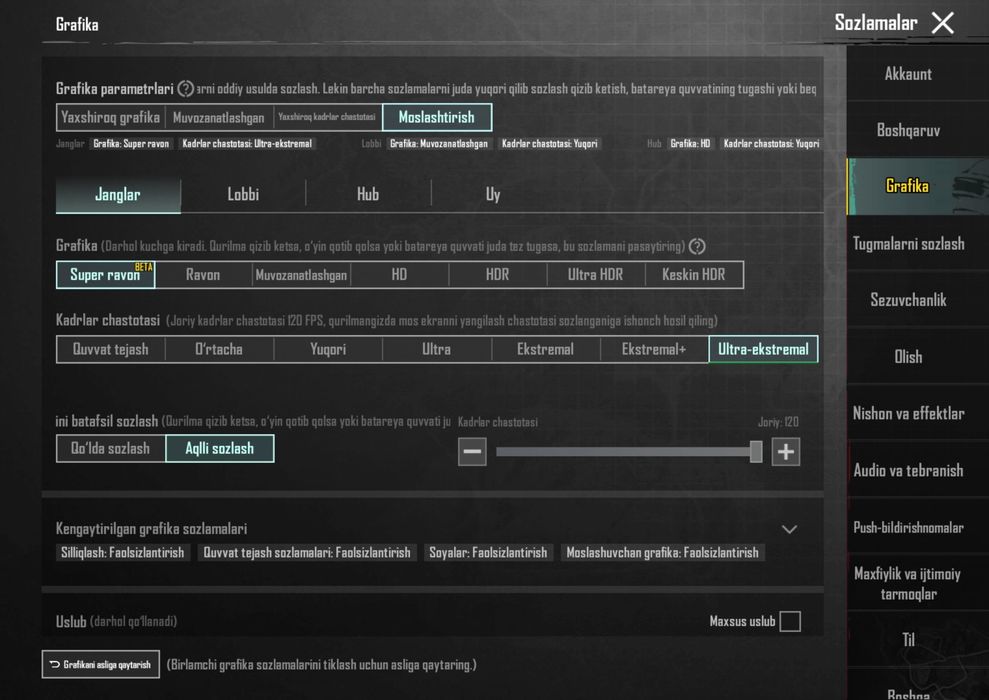
Task: Click Soyalar: Faolsizlantirish tag
Action: 488,553
